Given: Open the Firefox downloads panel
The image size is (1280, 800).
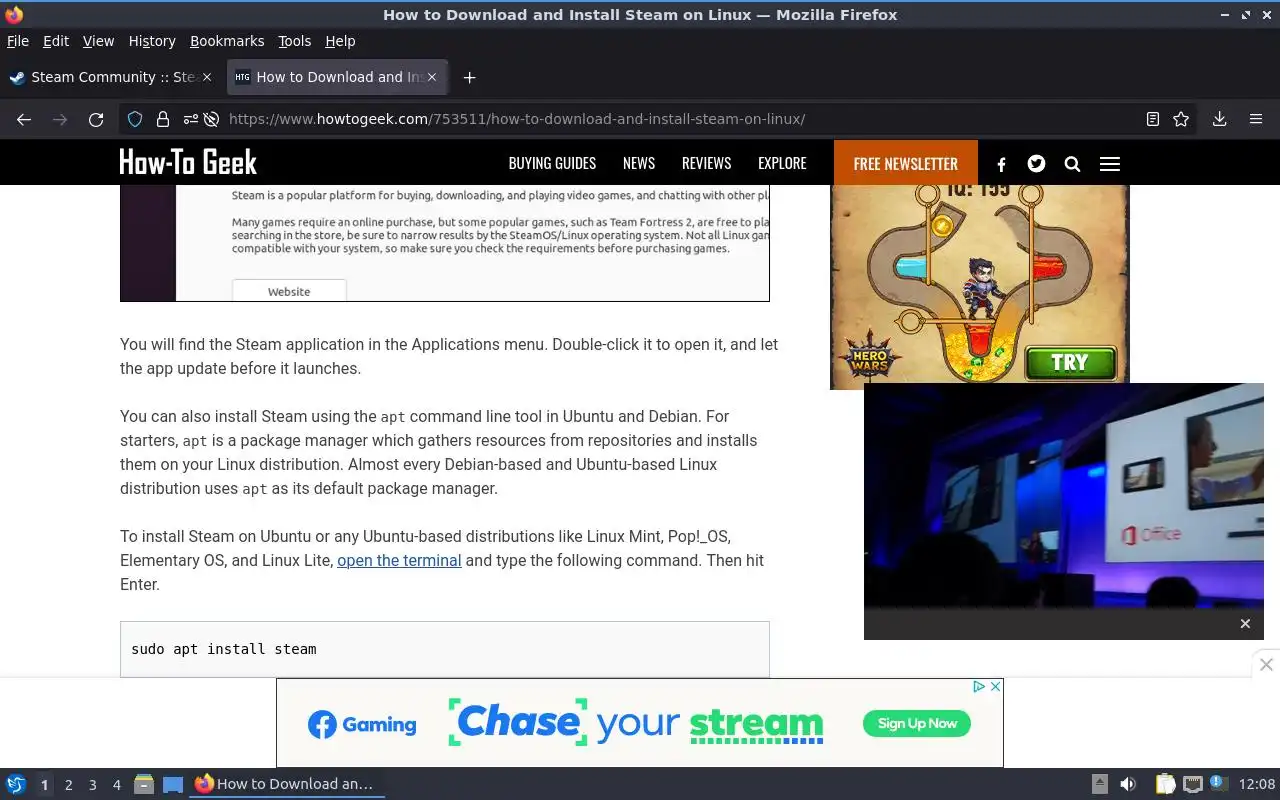Looking at the screenshot, I should tap(1219, 119).
